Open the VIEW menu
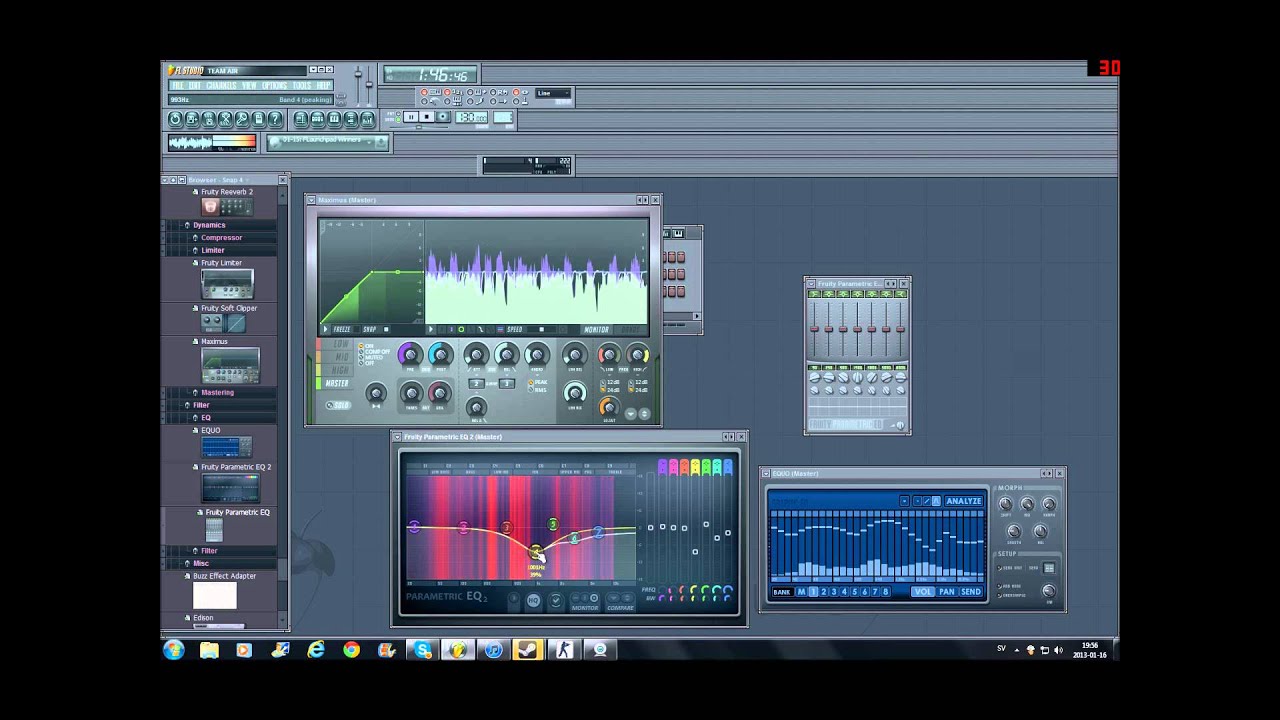1280x720 pixels. [249, 85]
